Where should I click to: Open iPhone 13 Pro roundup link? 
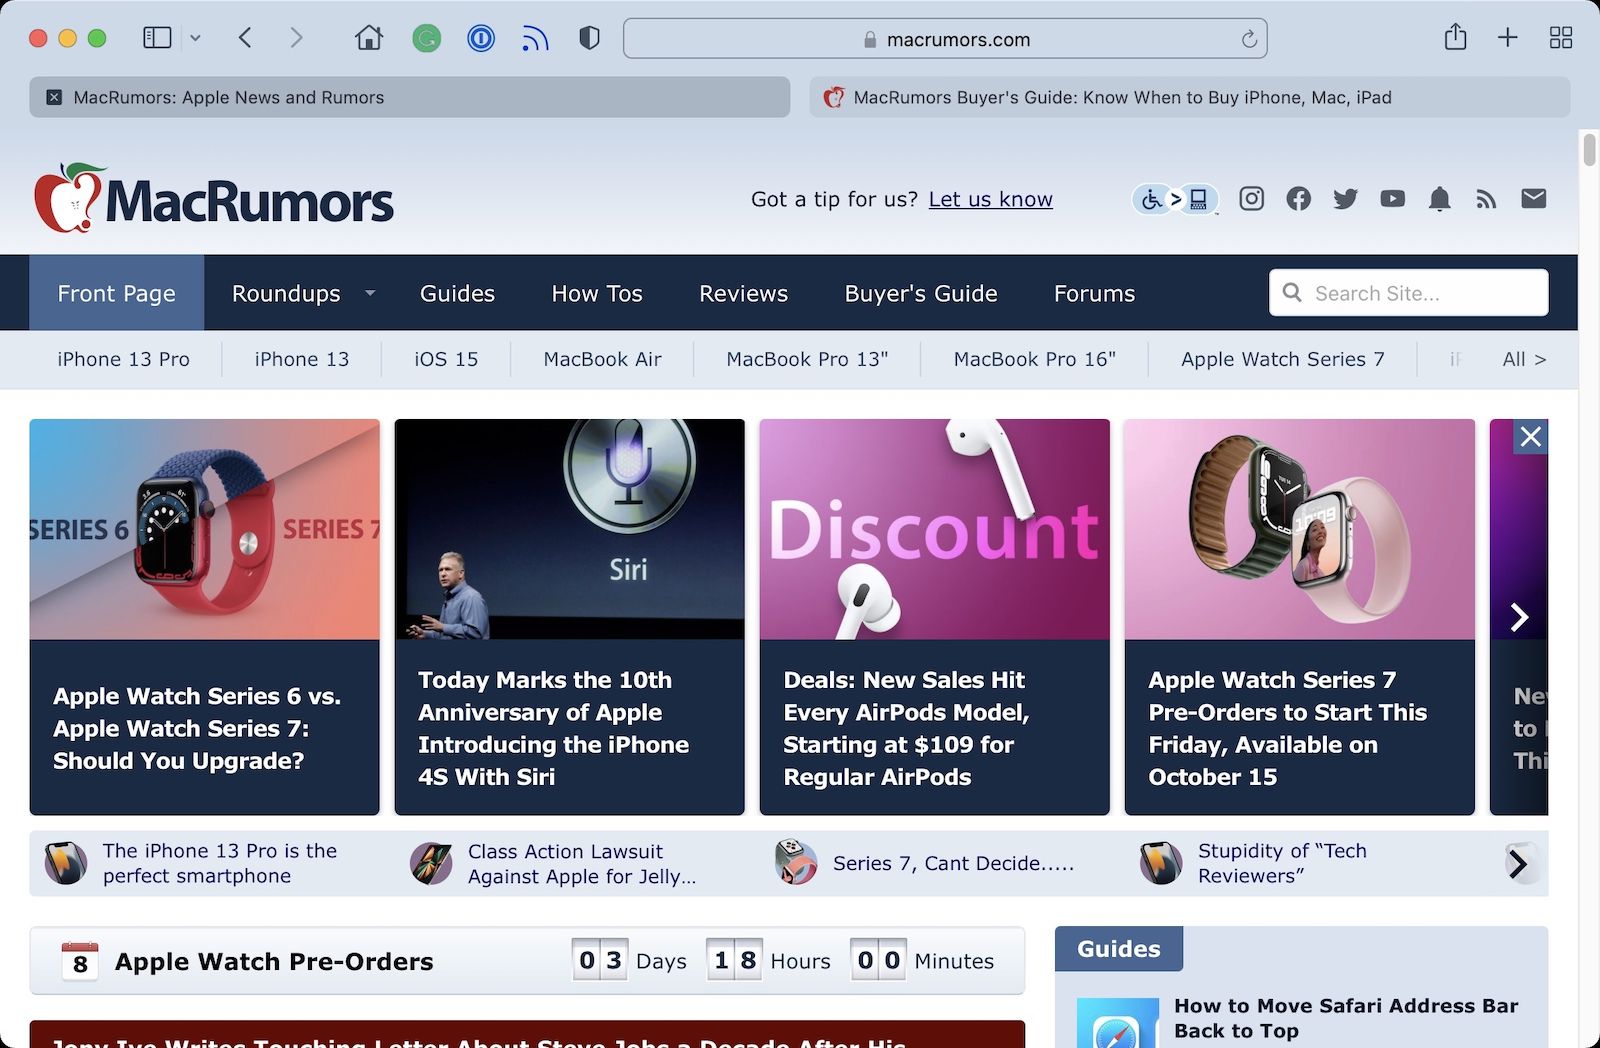(x=123, y=359)
